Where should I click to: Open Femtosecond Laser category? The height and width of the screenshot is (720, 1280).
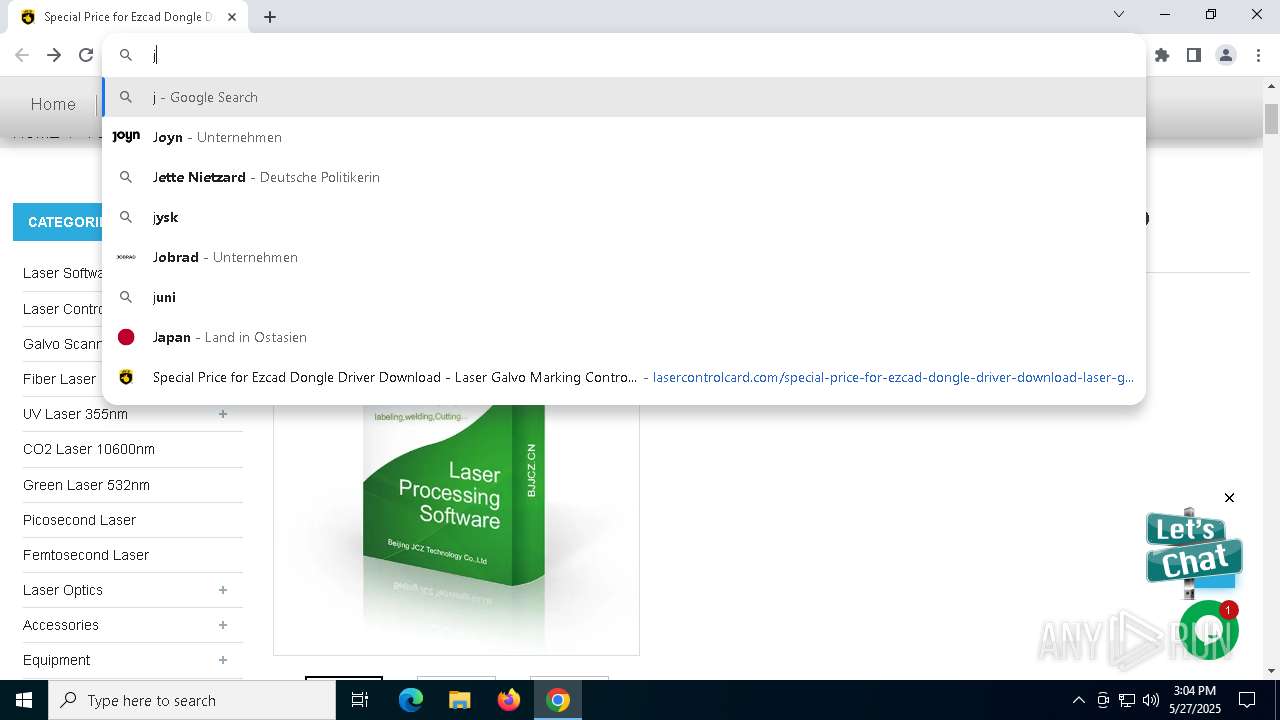coord(86,555)
